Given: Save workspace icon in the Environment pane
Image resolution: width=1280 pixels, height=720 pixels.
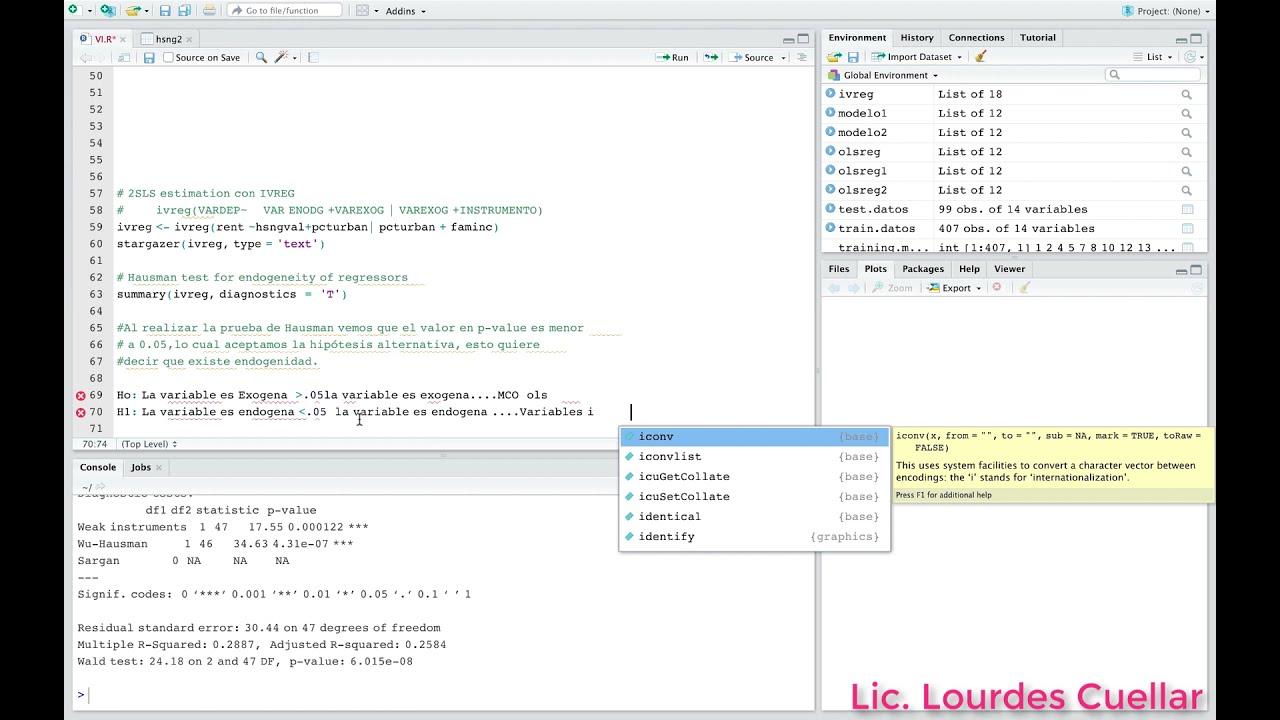Looking at the screenshot, I should (x=854, y=57).
